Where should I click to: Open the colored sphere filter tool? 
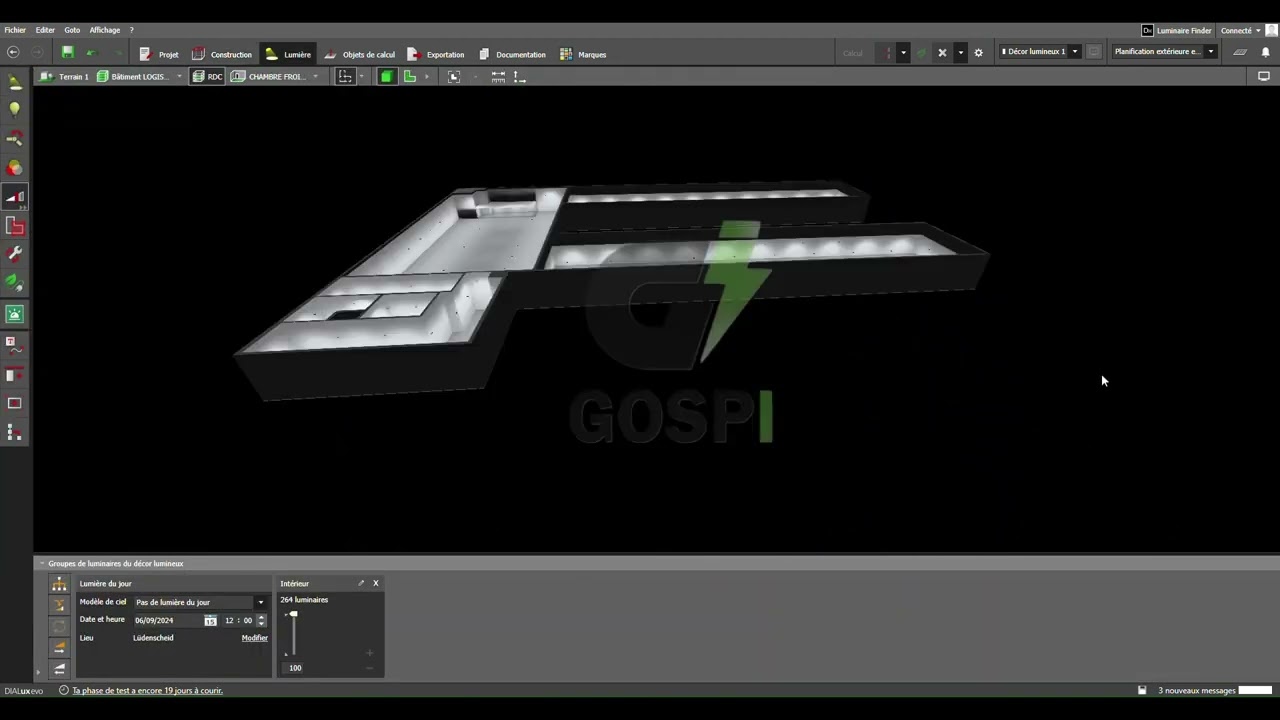[15, 168]
